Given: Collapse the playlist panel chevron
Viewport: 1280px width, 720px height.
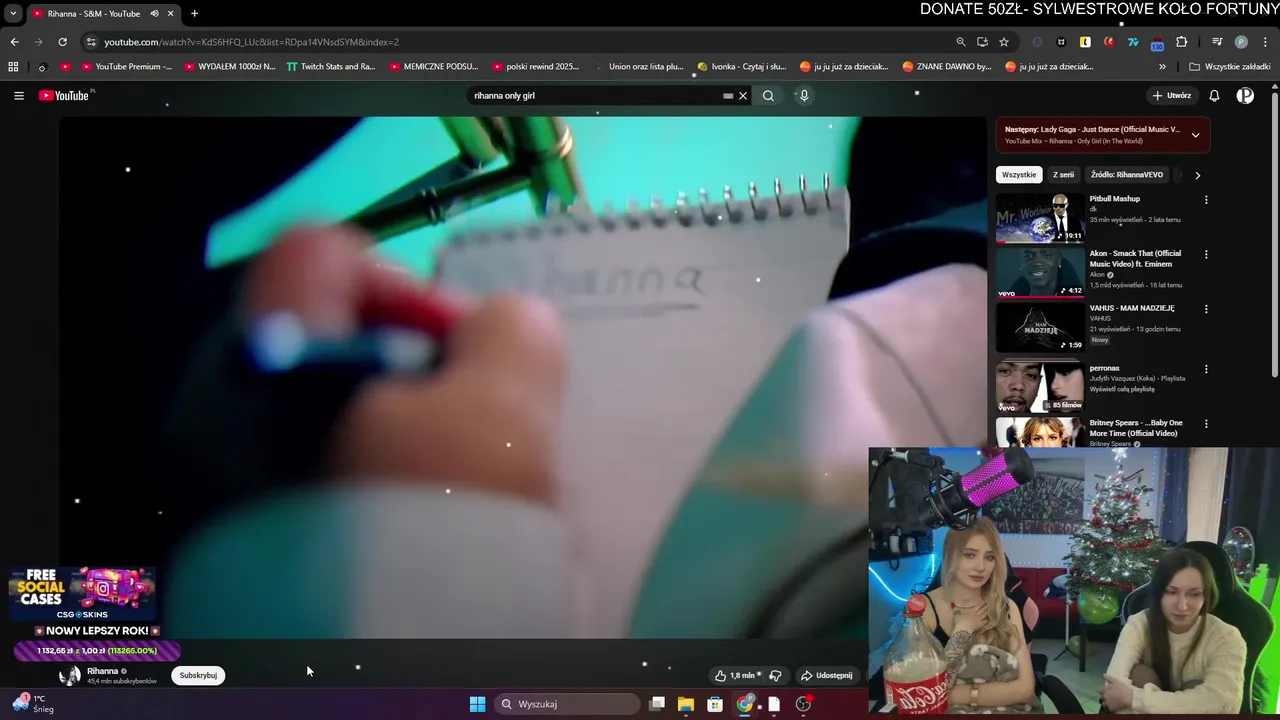Looking at the screenshot, I should (1195, 135).
